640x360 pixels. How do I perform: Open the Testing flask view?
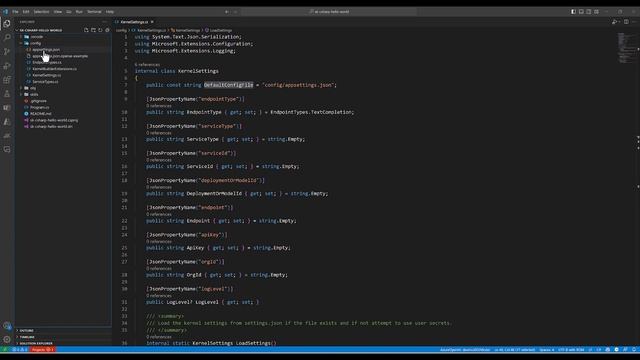pos(7,93)
